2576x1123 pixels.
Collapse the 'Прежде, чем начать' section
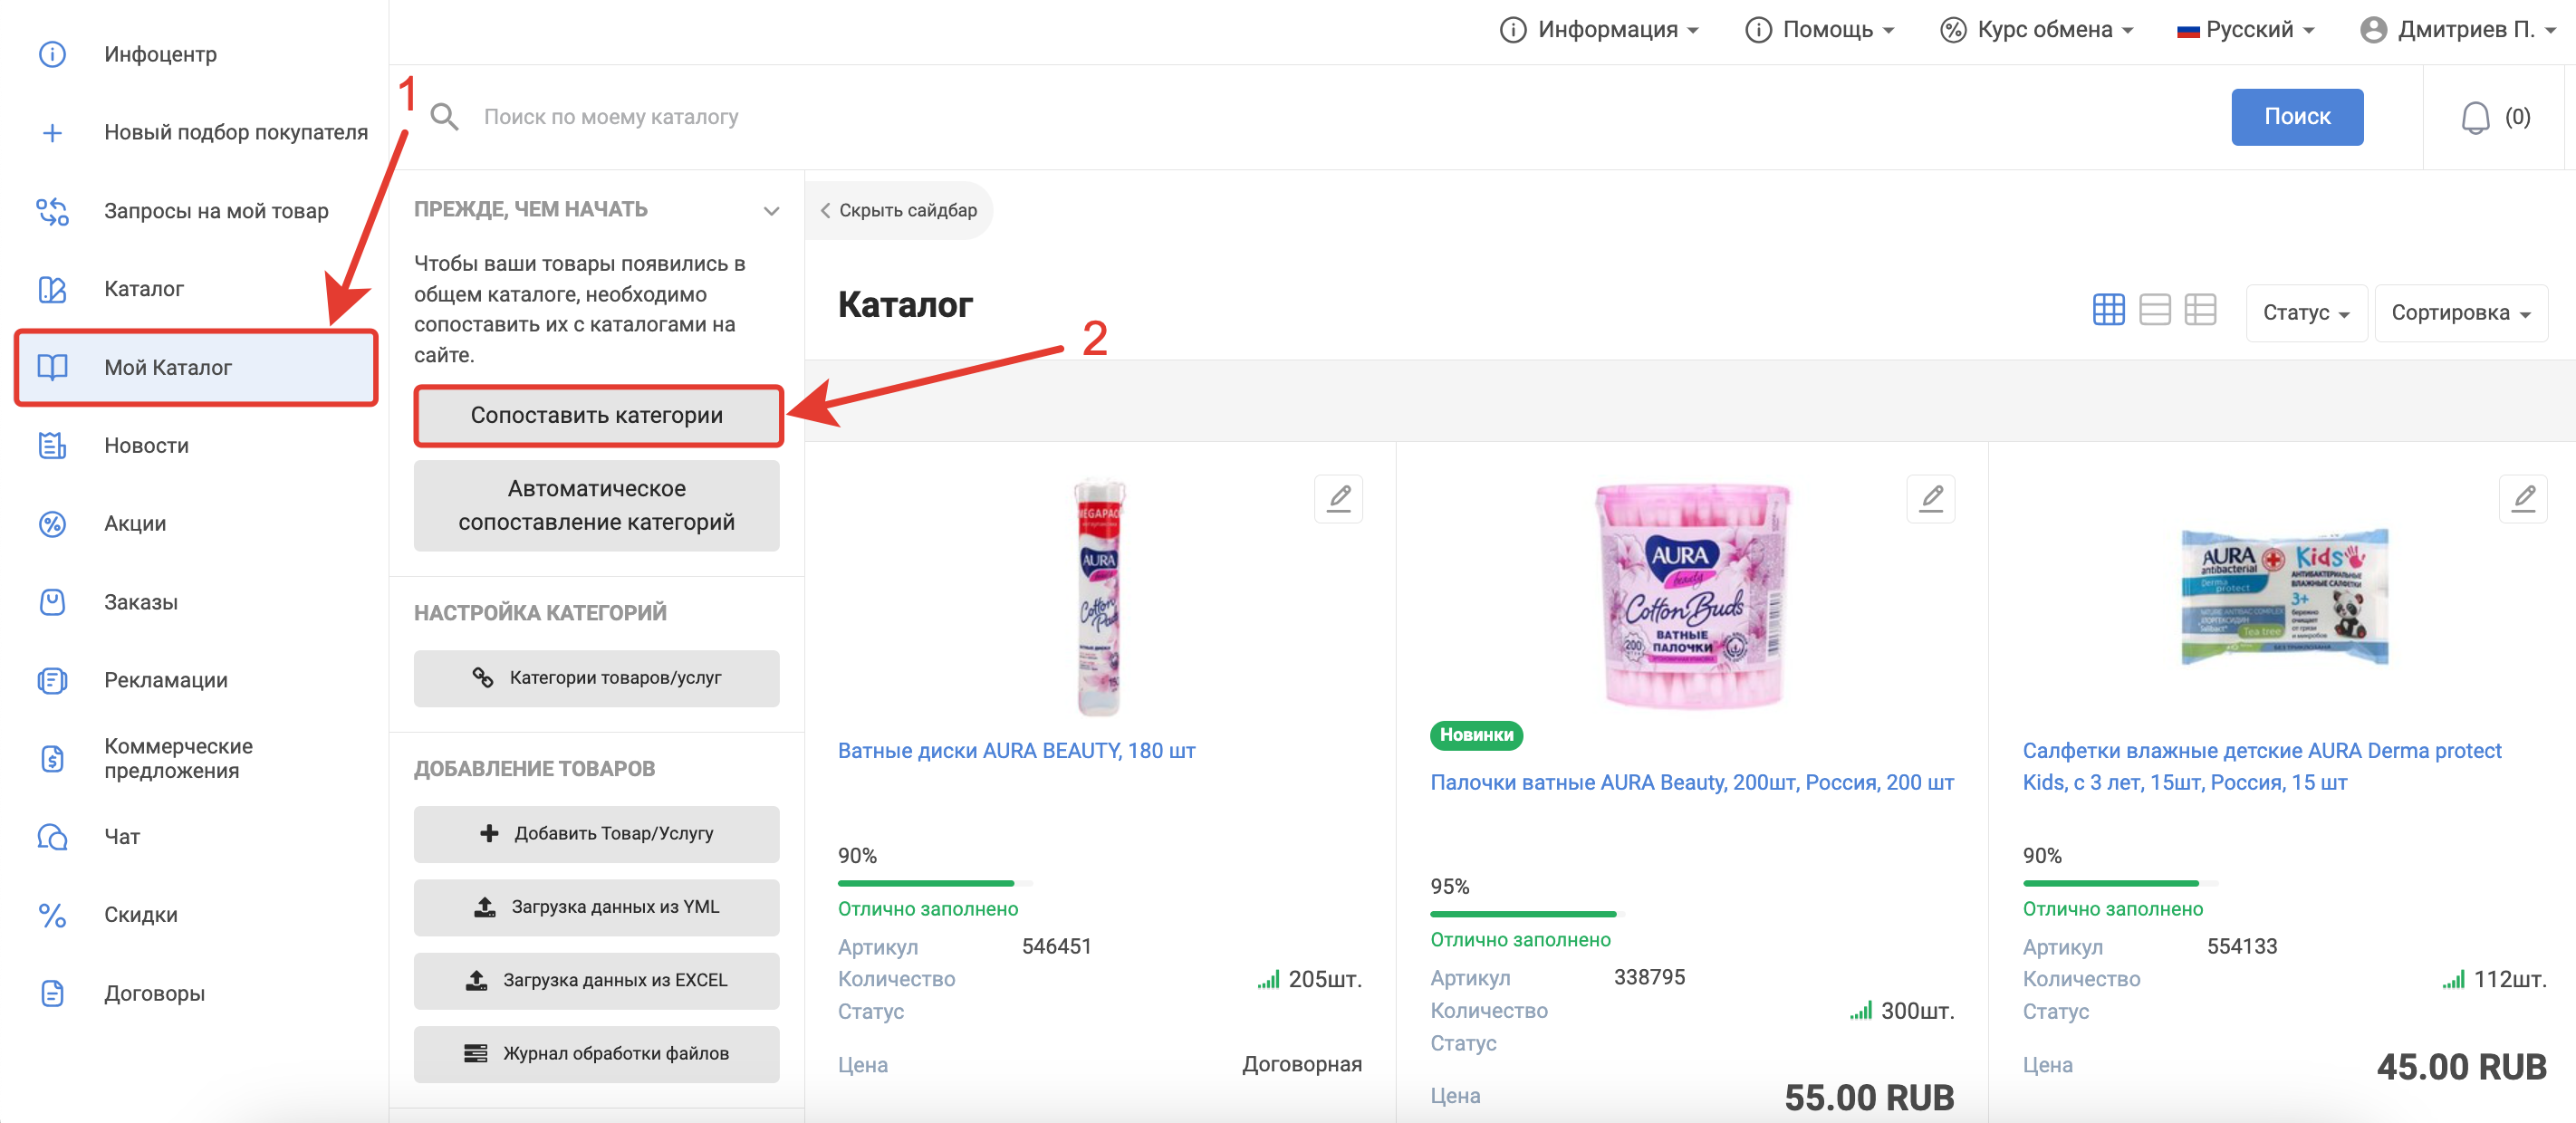click(771, 210)
